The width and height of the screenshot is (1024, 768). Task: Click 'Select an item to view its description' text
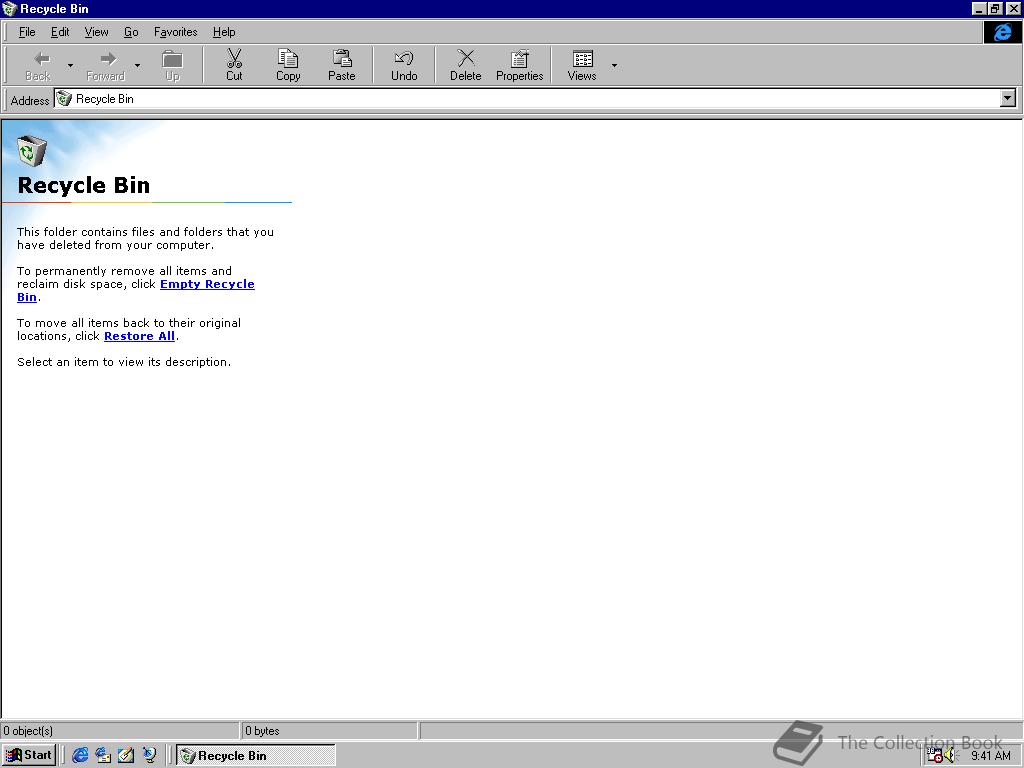pos(124,362)
